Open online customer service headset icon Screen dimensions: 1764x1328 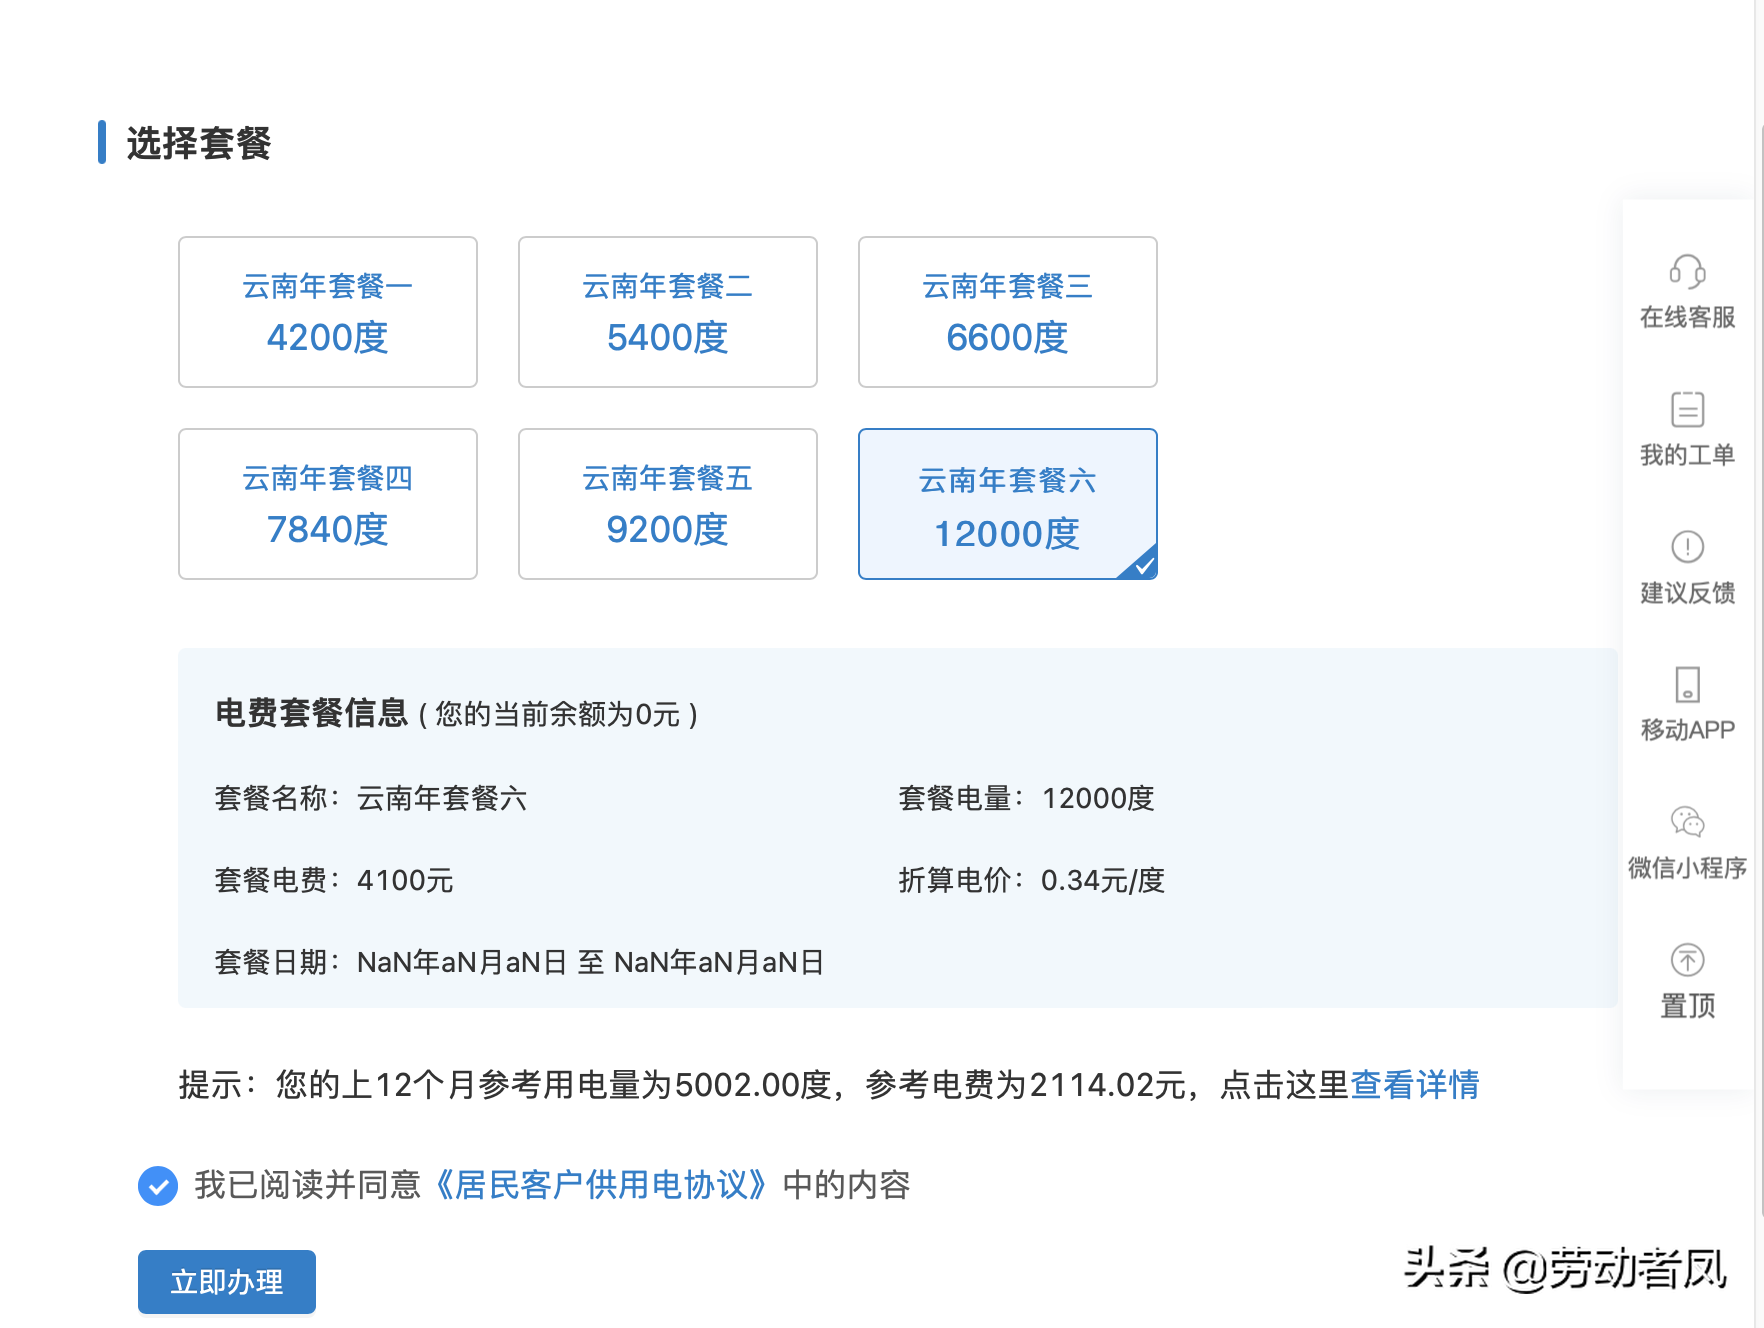1687,271
